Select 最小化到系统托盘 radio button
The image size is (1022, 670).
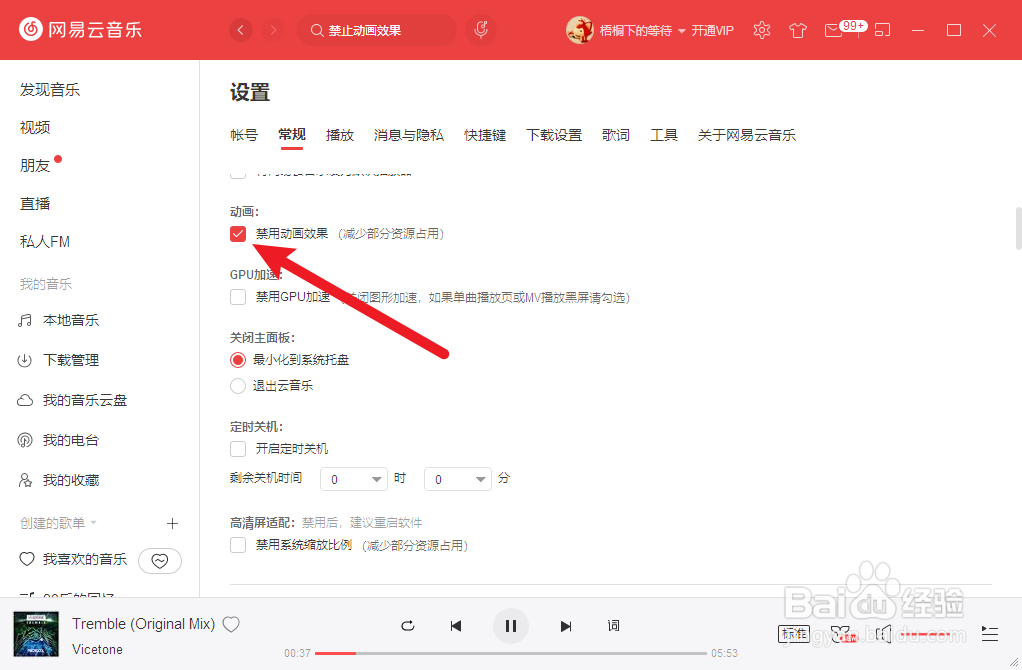pos(238,360)
